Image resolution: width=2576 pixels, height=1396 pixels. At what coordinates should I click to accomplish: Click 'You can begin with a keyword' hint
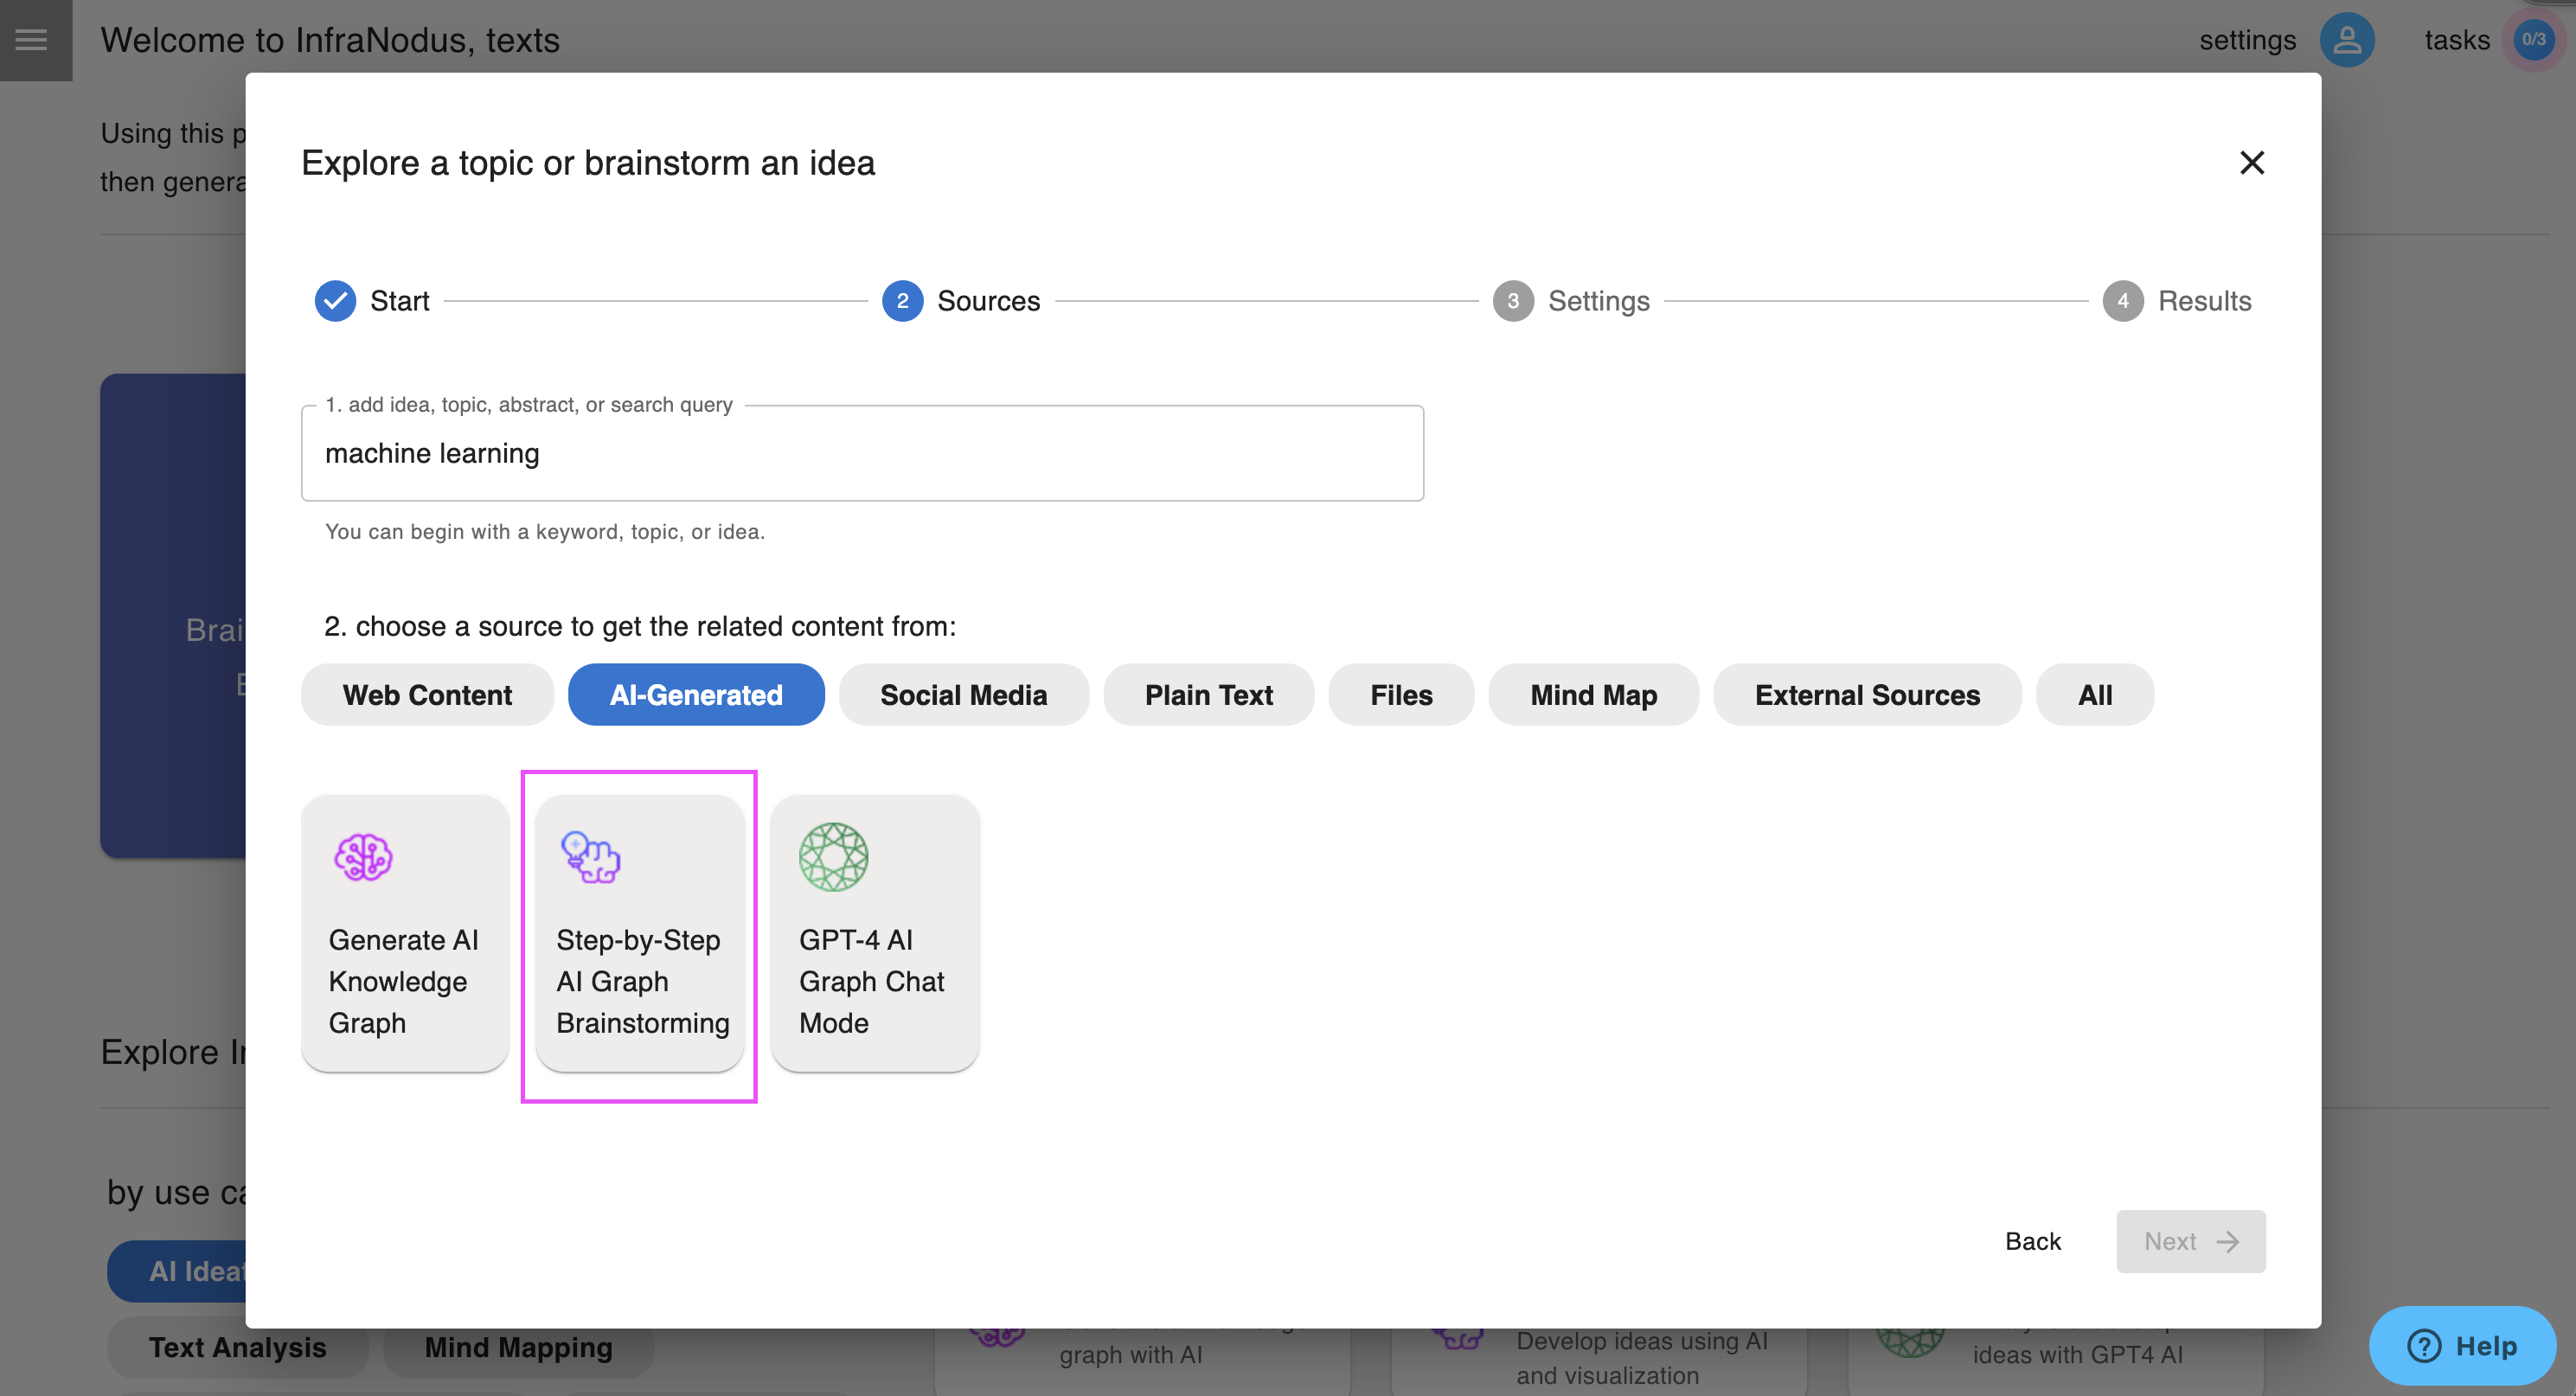pyautogui.click(x=544, y=531)
